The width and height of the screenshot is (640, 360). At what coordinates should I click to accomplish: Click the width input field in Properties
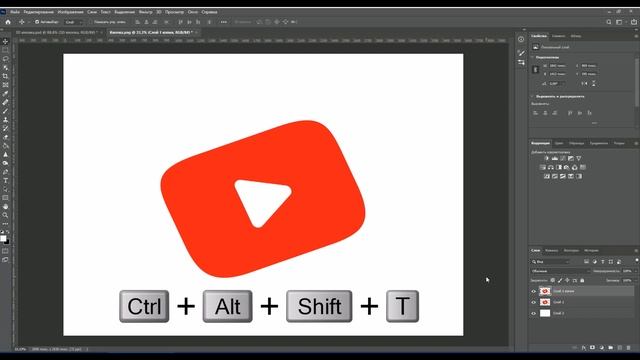[x=558, y=66]
